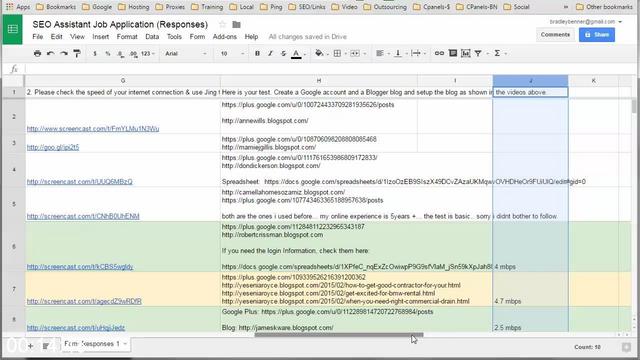This screenshot has width=640, height=360.
Task: Open the borders tool
Action: [x=337, y=53]
